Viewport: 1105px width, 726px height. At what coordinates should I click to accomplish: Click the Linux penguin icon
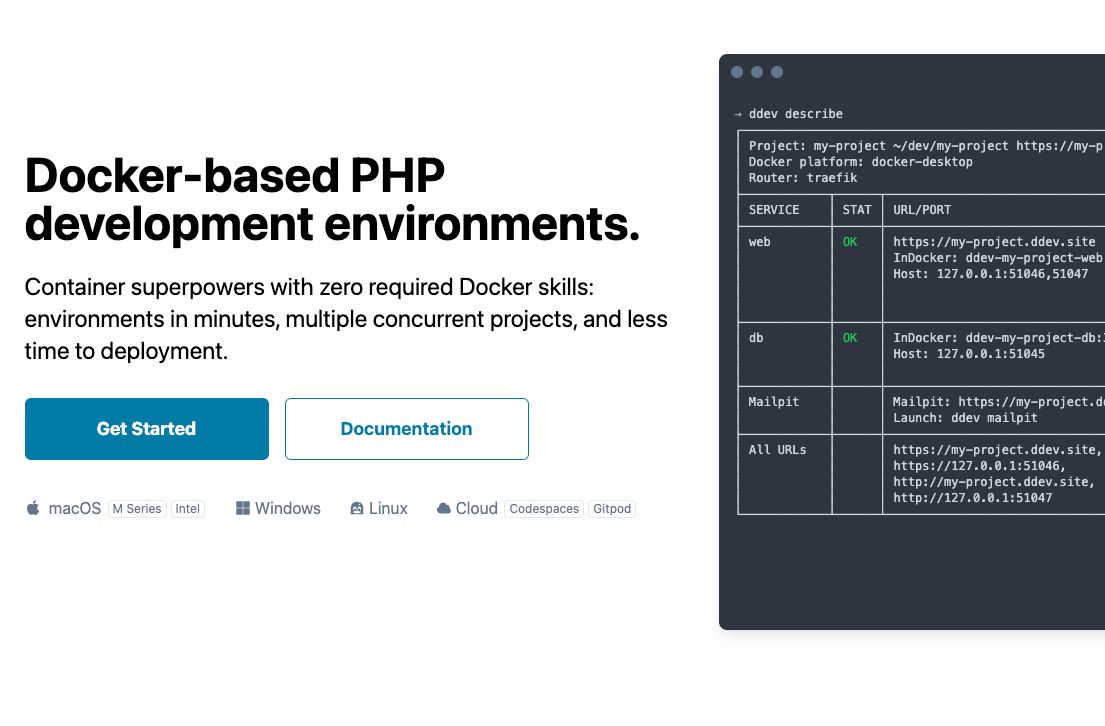click(x=357, y=508)
